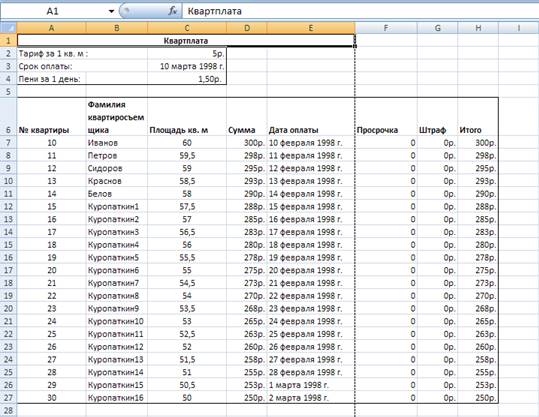Viewport: 539px width, 417px height.
Task: Select column B header
Action: [x=117, y=28]
